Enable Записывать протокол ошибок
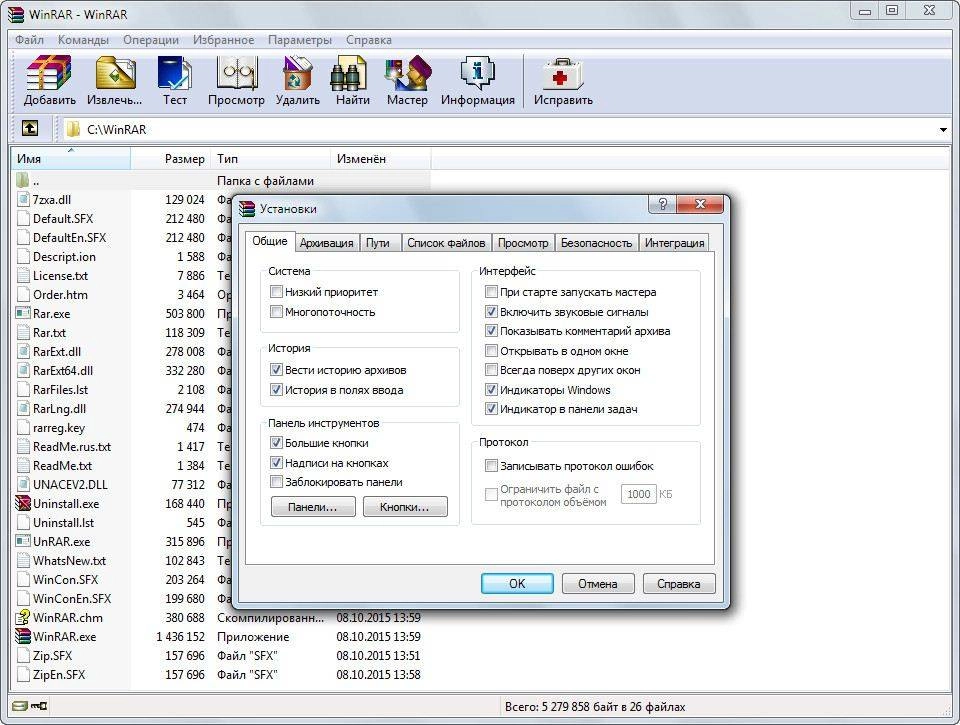Screen dimensions: 960x725 (x=491, y=466)
